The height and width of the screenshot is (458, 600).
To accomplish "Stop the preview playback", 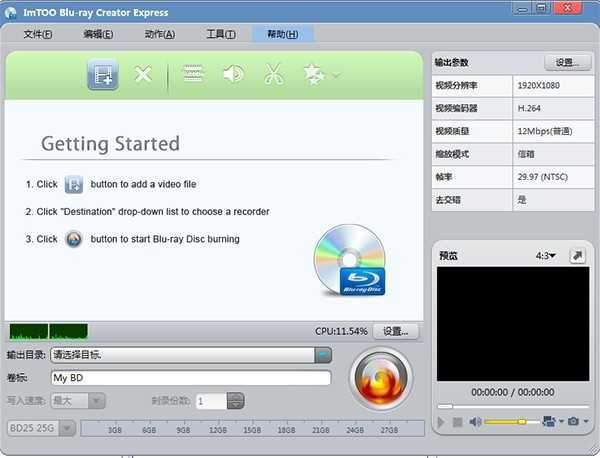I will [x=457, y=422].
